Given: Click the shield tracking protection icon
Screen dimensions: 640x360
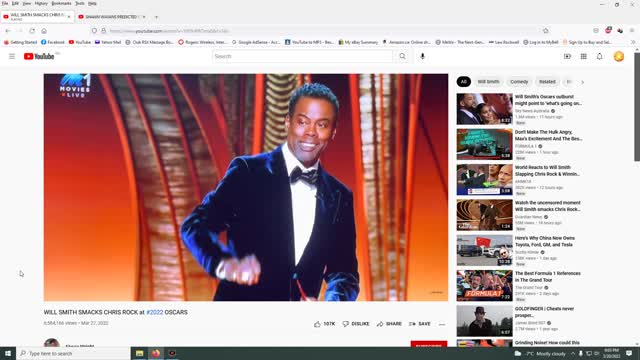Looking at the screenshot, I should (94, 31).
